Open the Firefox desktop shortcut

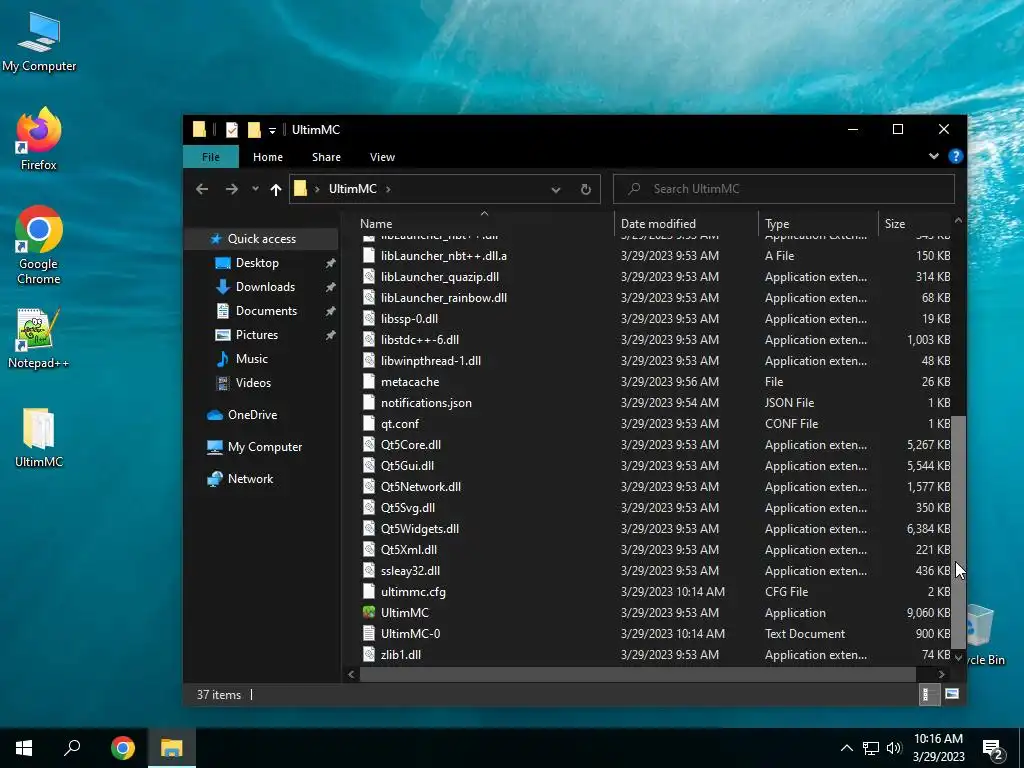(x=39, y=138)
